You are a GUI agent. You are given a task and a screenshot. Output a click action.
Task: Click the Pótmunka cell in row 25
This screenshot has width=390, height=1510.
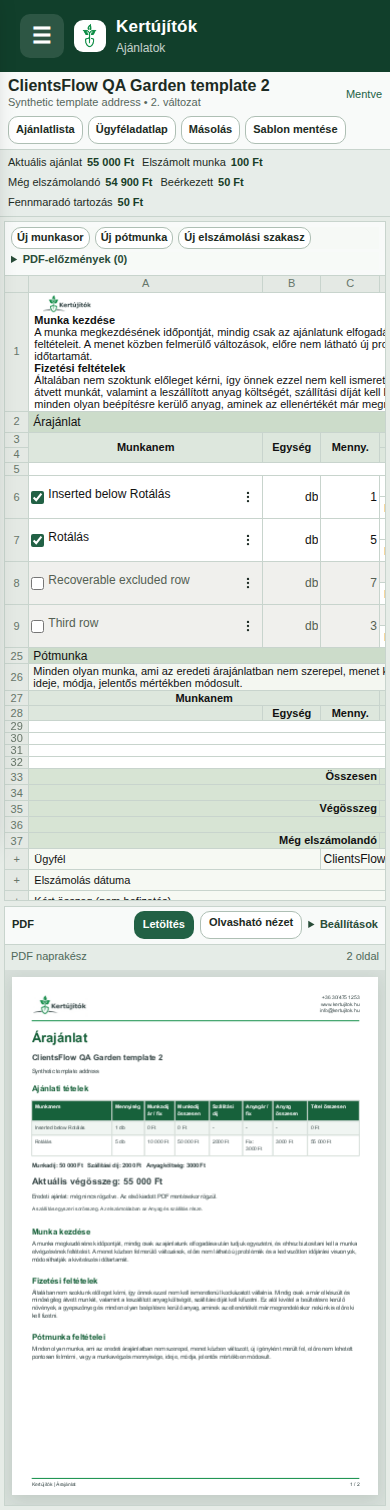tap(206, 656)
